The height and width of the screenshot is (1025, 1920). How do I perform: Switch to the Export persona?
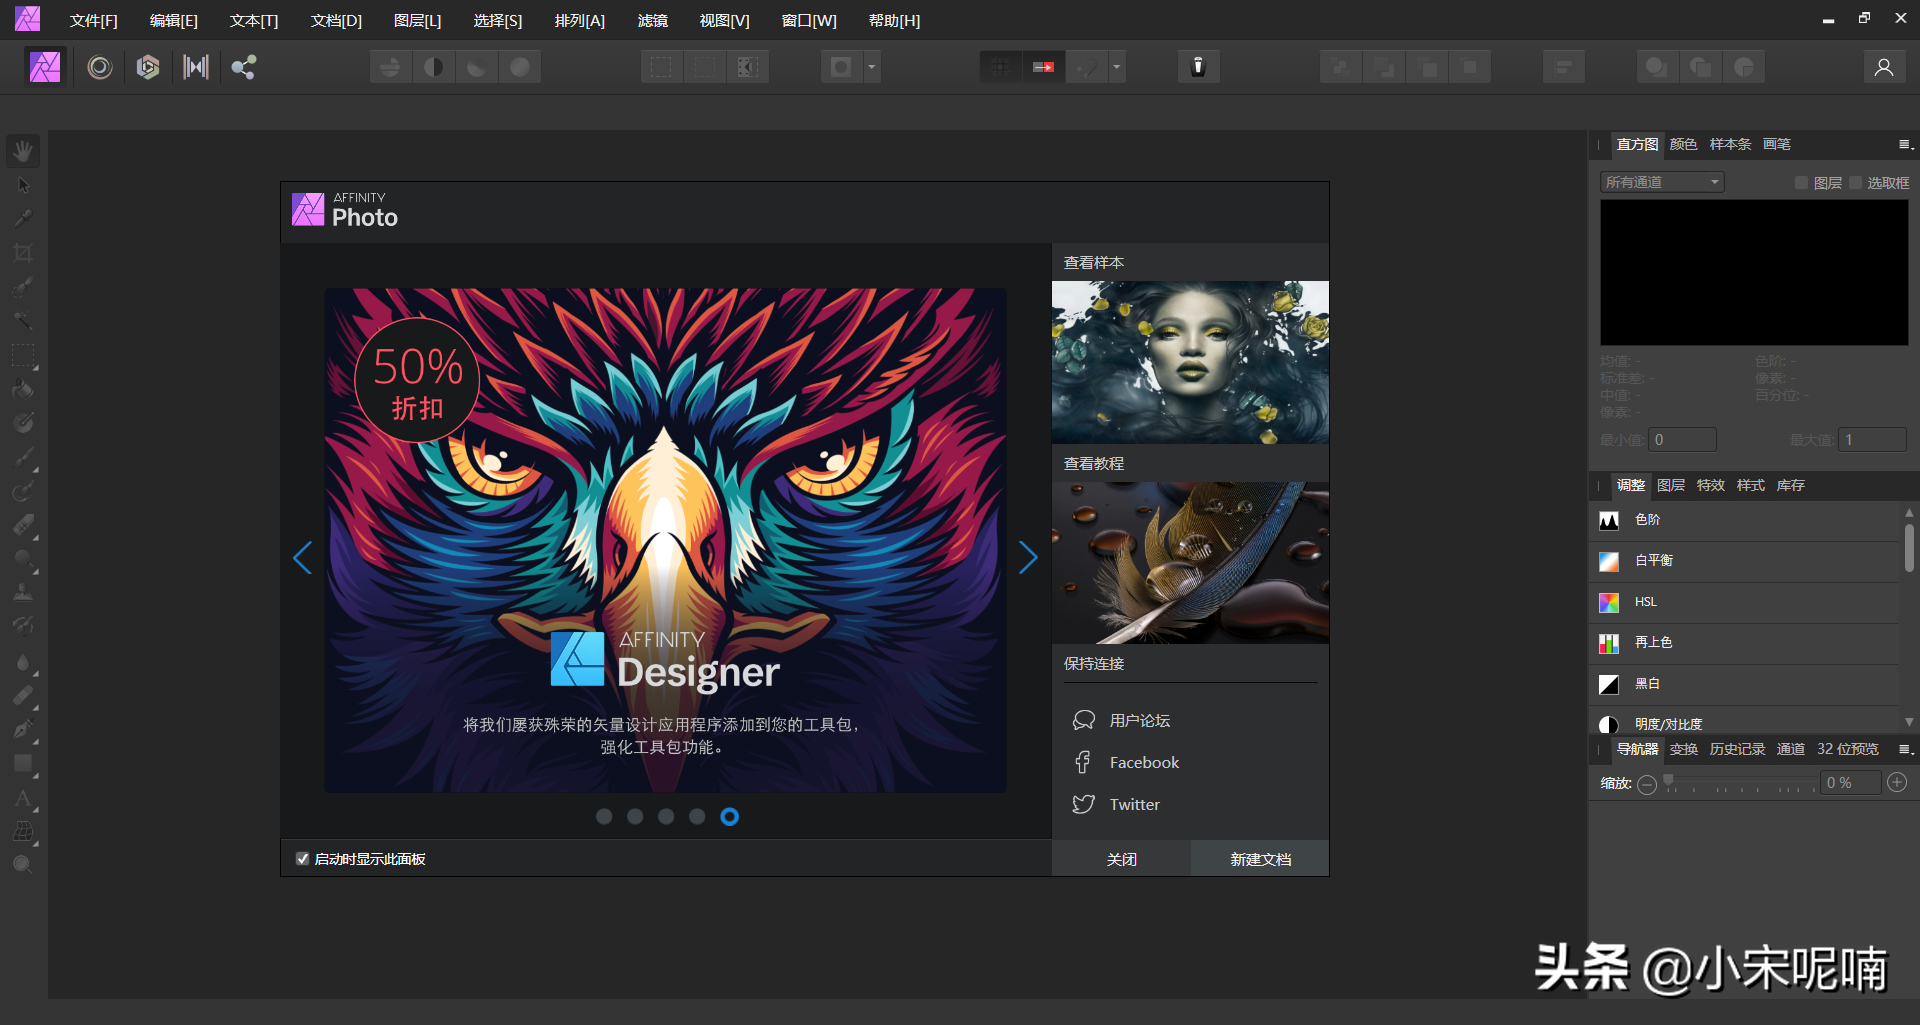244,67
